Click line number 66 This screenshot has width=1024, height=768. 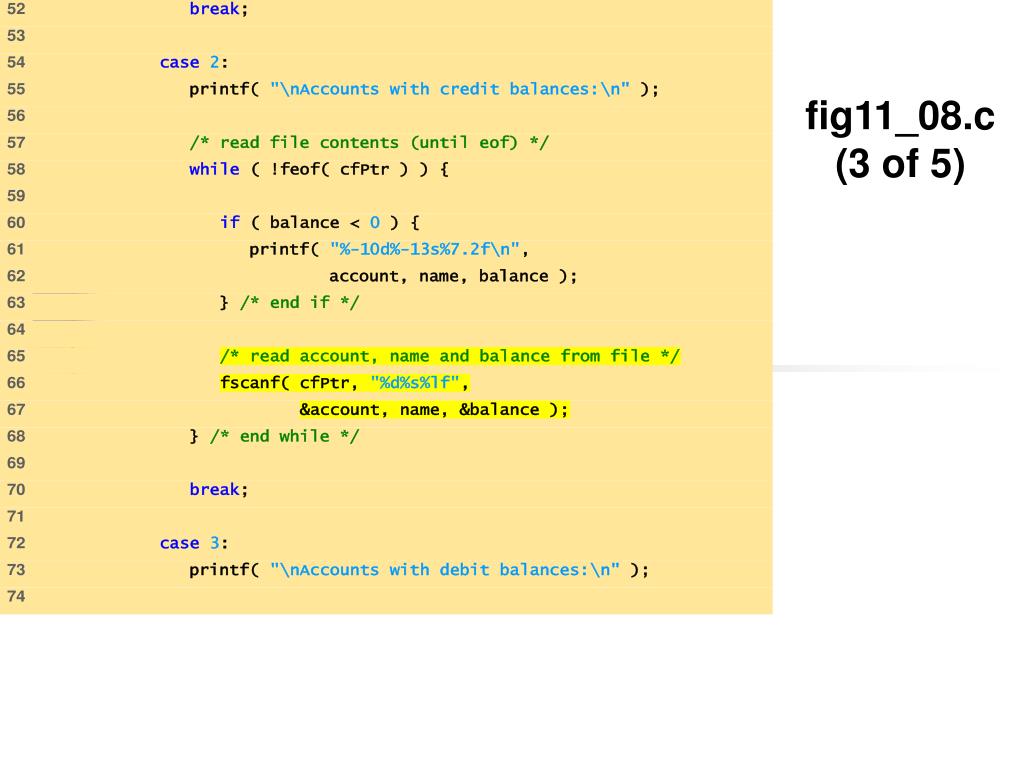16,383
